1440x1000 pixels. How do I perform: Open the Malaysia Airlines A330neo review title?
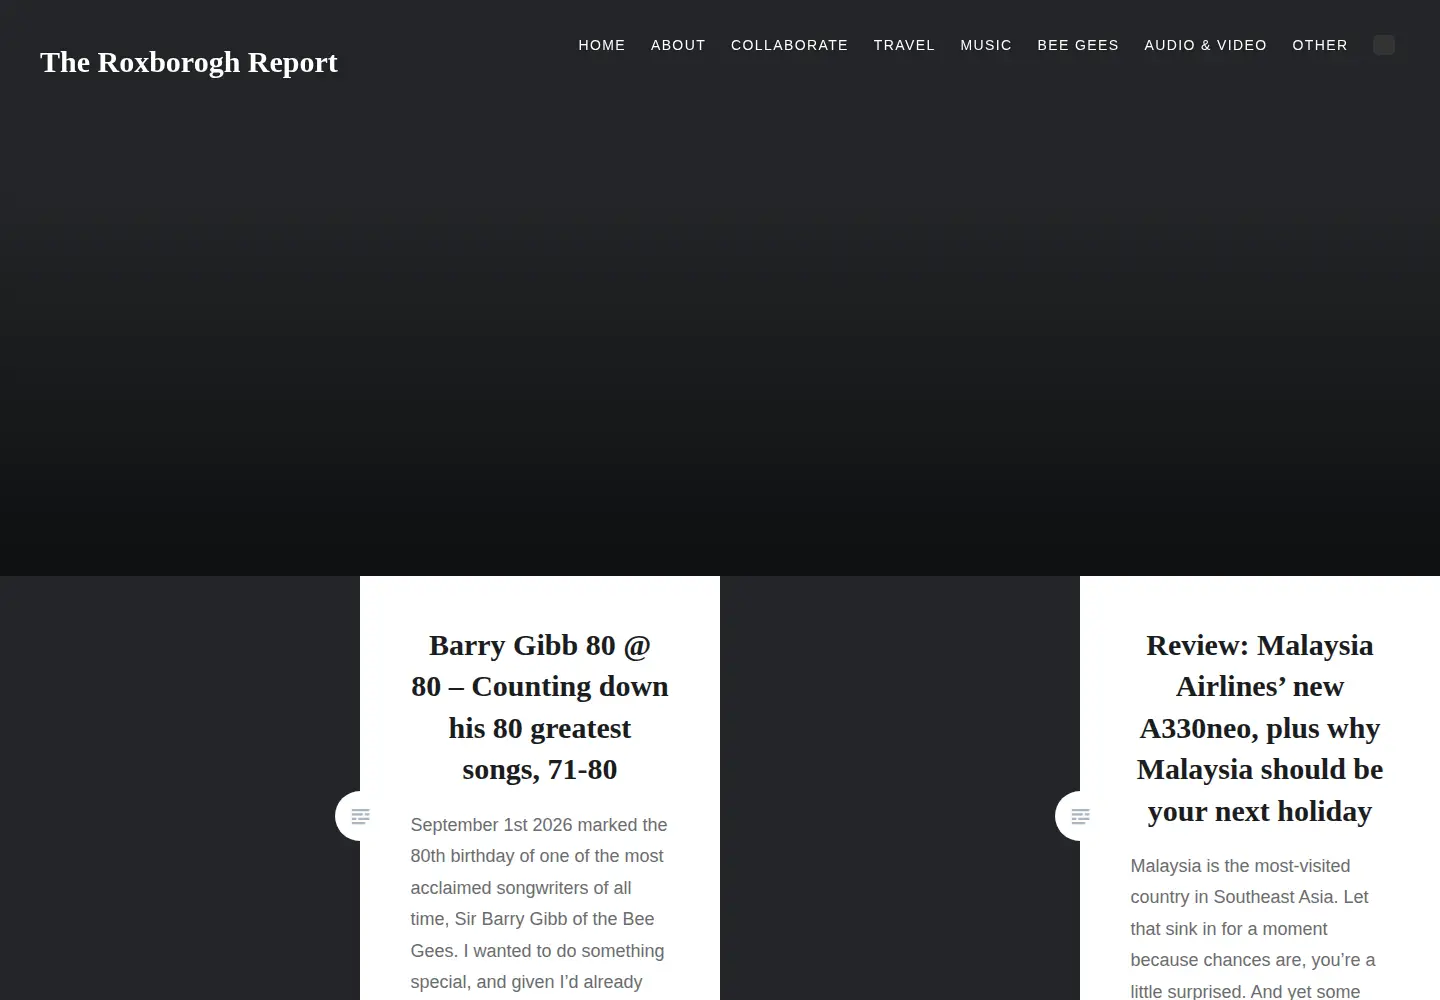point(1260,728)
